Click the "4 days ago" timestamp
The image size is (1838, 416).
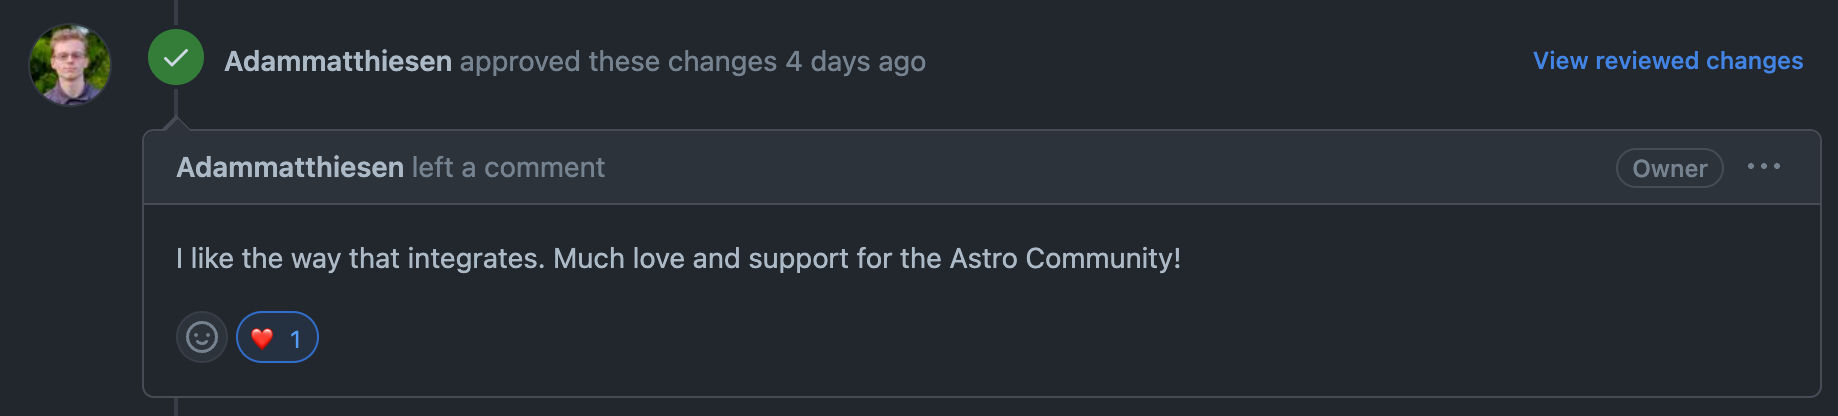855,61
